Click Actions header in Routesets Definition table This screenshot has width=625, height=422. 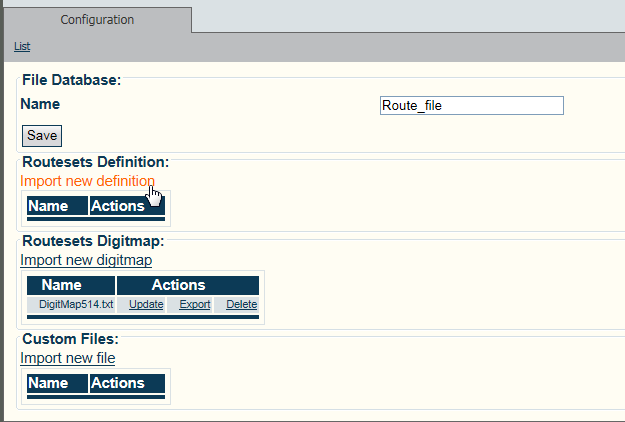click(118, 207)
